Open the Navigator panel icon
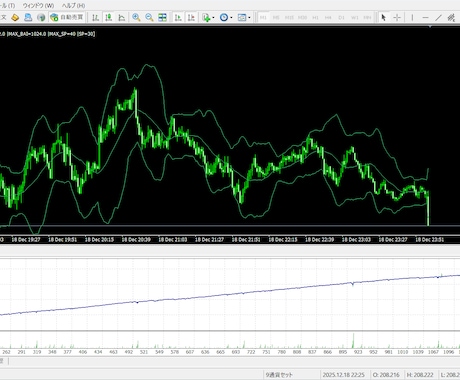 click(28, 17)
